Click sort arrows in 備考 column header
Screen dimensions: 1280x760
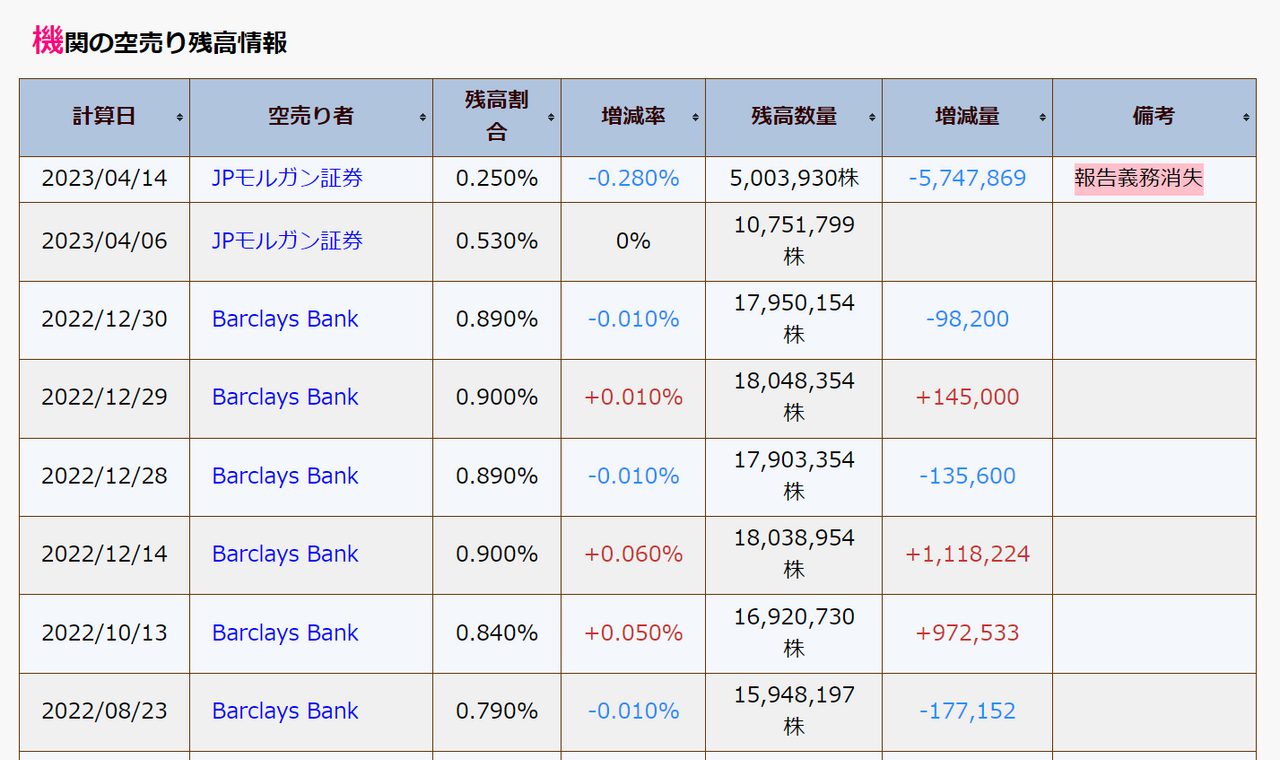coord(1246,118)
